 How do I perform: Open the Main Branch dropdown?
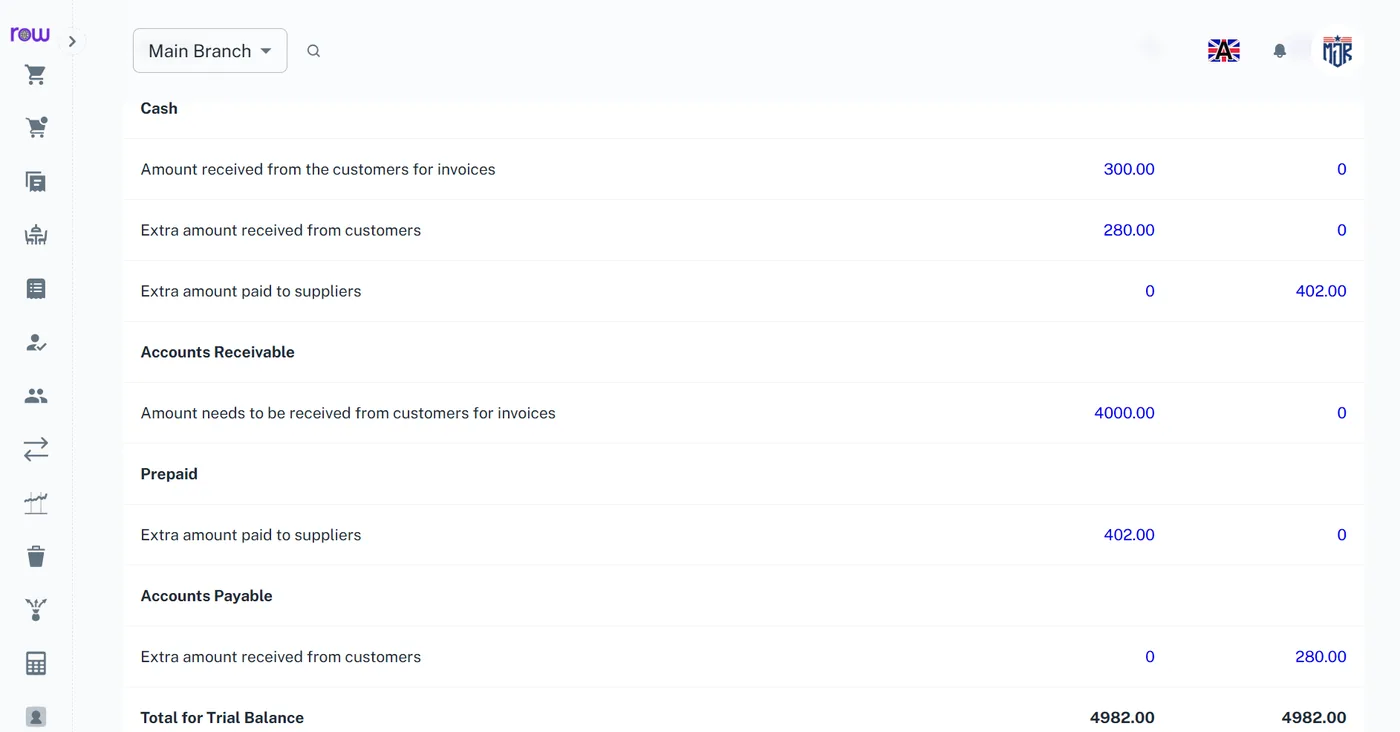coord(210,51)
